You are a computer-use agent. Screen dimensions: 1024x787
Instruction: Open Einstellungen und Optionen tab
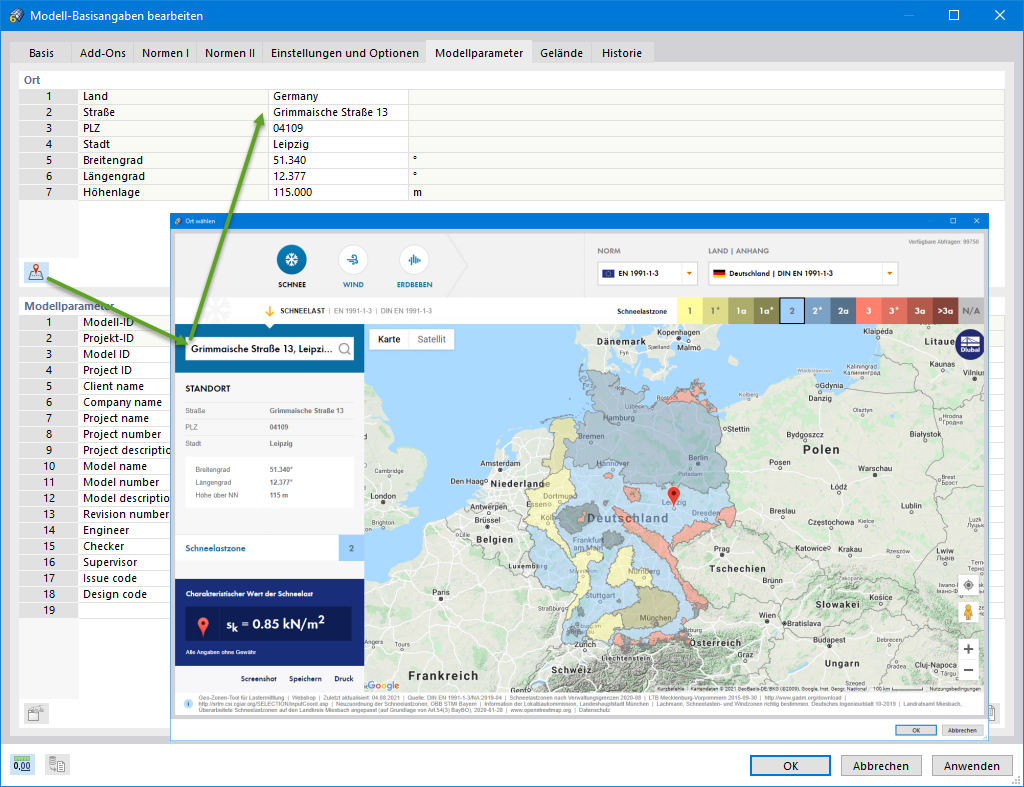pos(345,53)
